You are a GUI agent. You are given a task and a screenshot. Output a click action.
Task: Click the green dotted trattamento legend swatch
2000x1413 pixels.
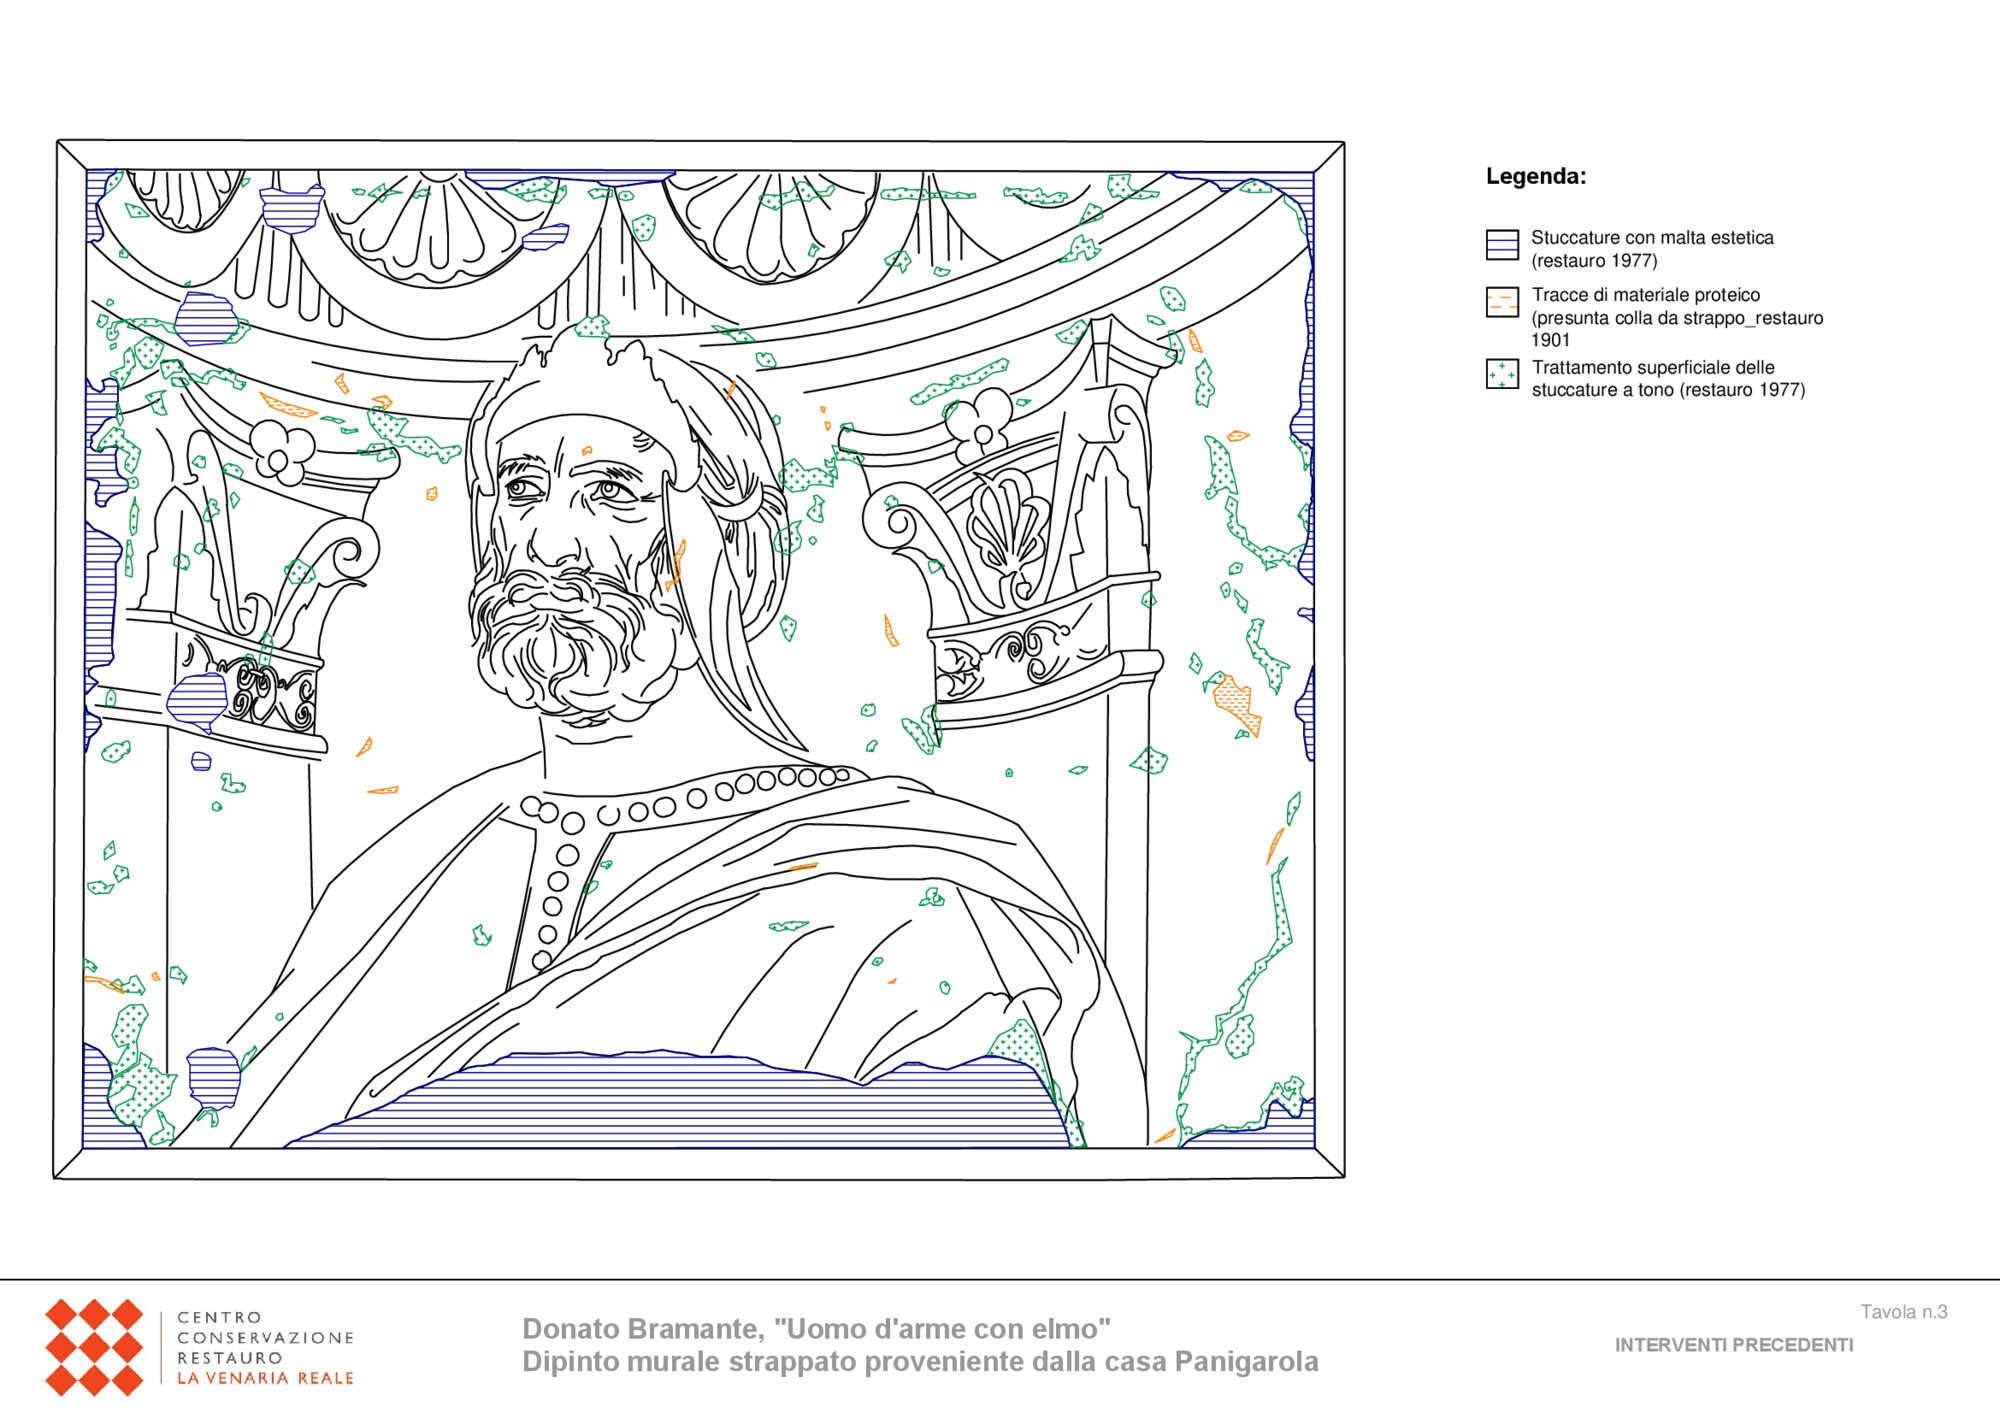point(1502,374)
